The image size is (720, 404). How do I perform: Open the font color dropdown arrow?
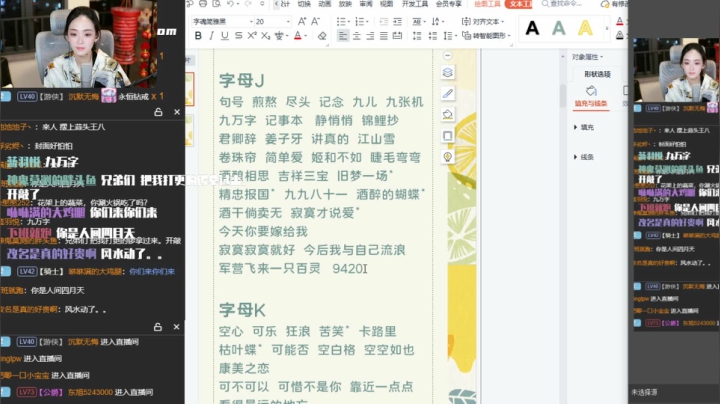click(x=305, y=36)
